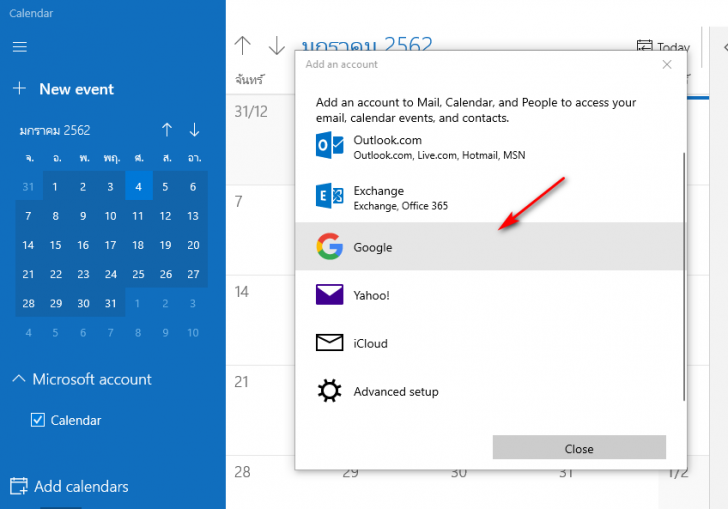The image size is (728, 509).
Task: Click the Microsoft account heading
Action: (92, 379)
